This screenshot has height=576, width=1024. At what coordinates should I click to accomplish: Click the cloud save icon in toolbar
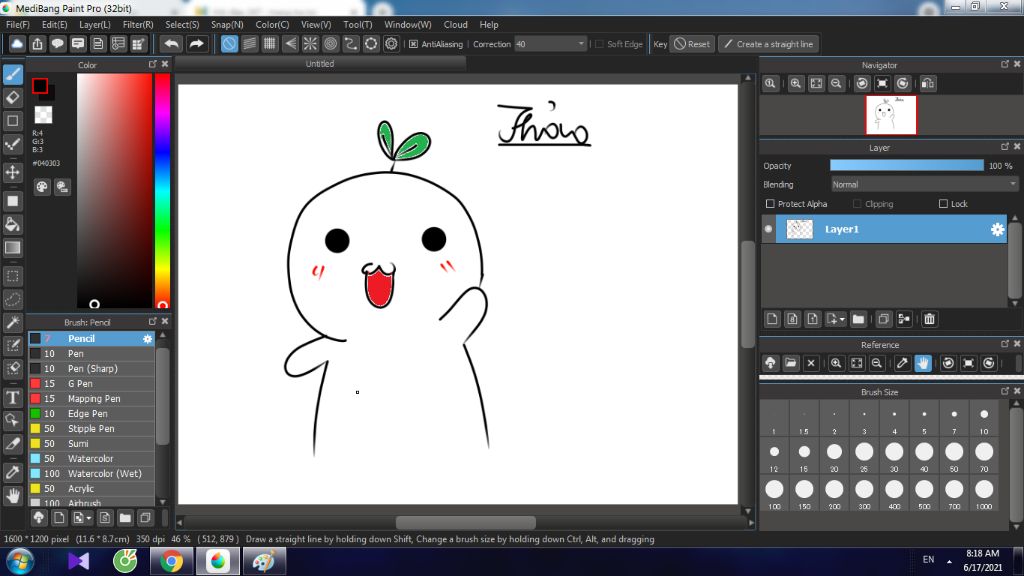click(x=17, y=44)
